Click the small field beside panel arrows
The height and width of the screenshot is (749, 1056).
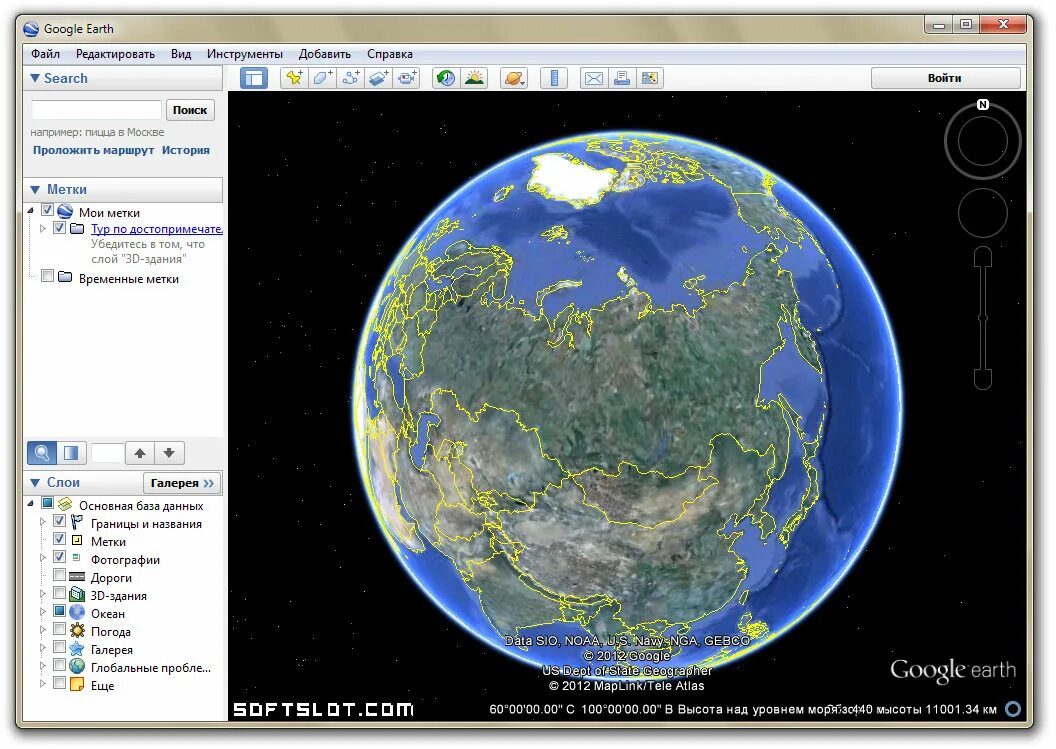(107, 453)
